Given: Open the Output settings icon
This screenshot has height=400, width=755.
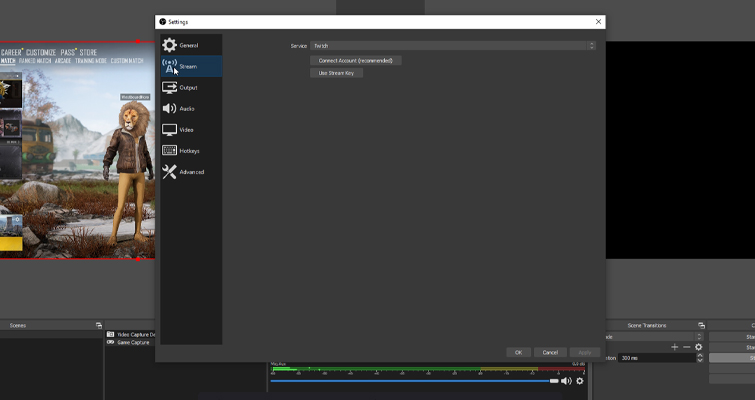Looking at the screenshot, I should point(170,88).
